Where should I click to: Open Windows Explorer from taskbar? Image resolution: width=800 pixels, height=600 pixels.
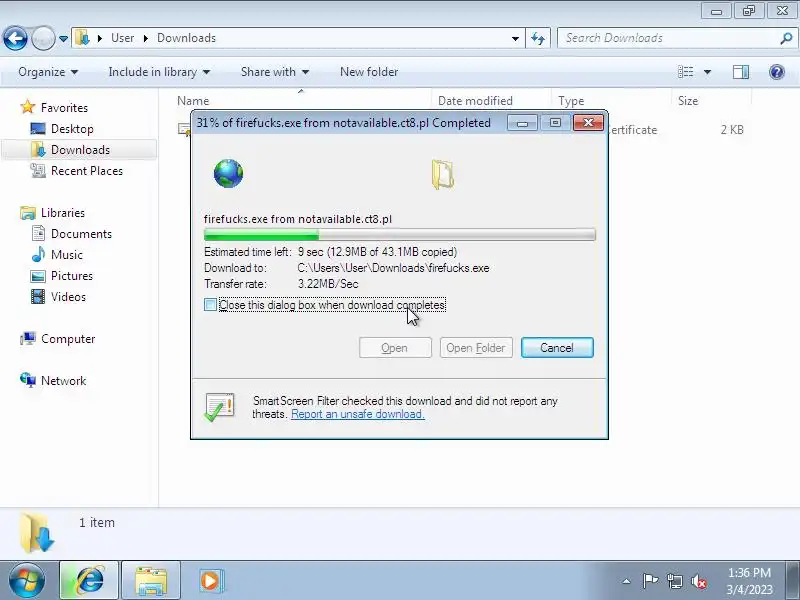tap(151, 581)
